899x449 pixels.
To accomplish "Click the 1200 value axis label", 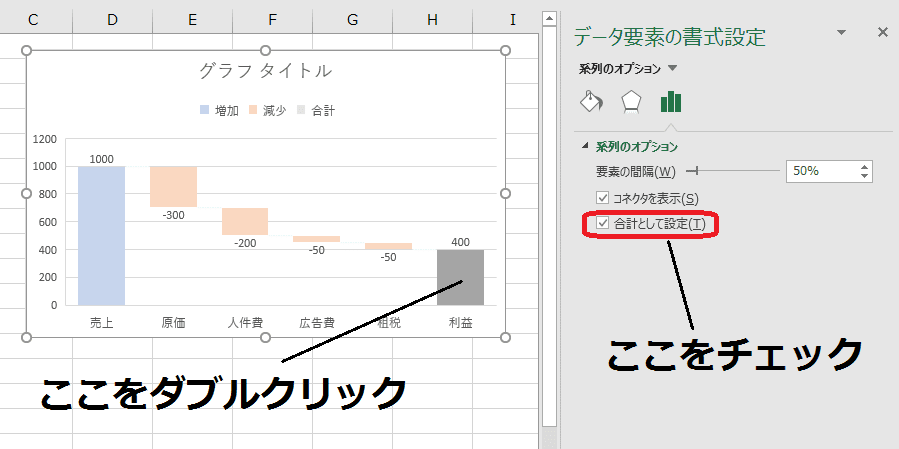I will (45, 139).
